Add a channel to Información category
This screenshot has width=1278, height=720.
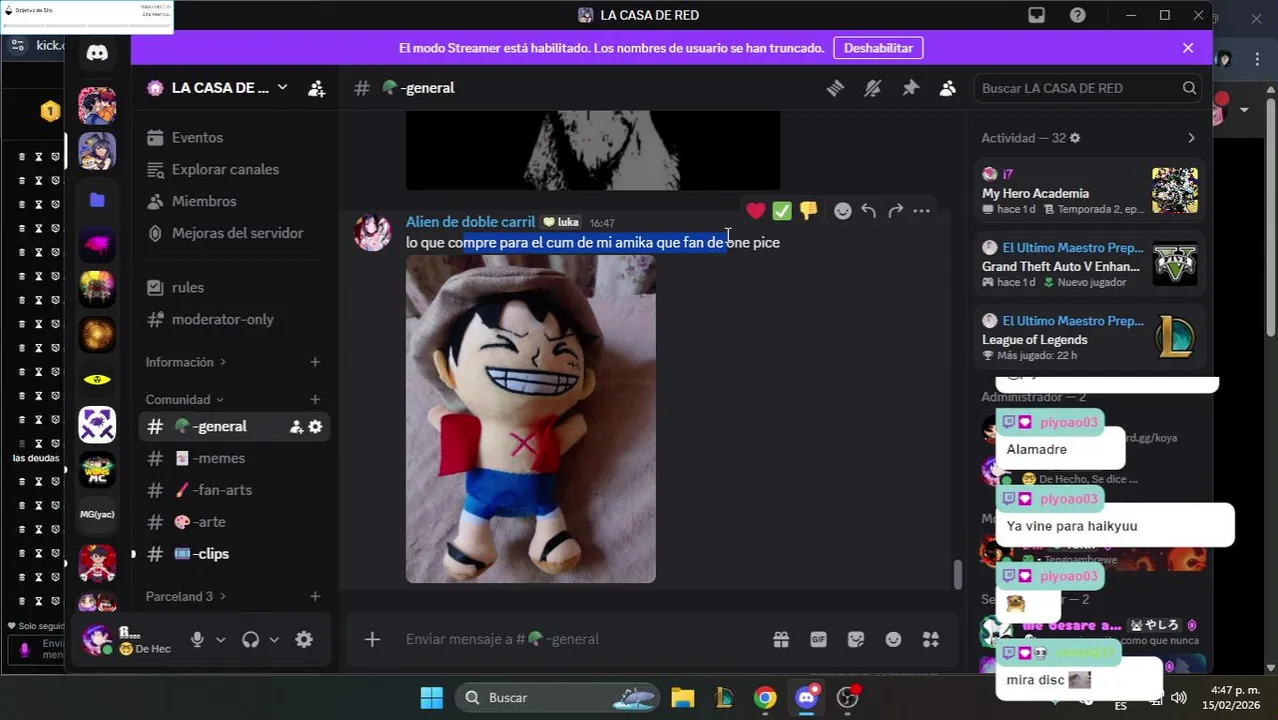point(315,362)
